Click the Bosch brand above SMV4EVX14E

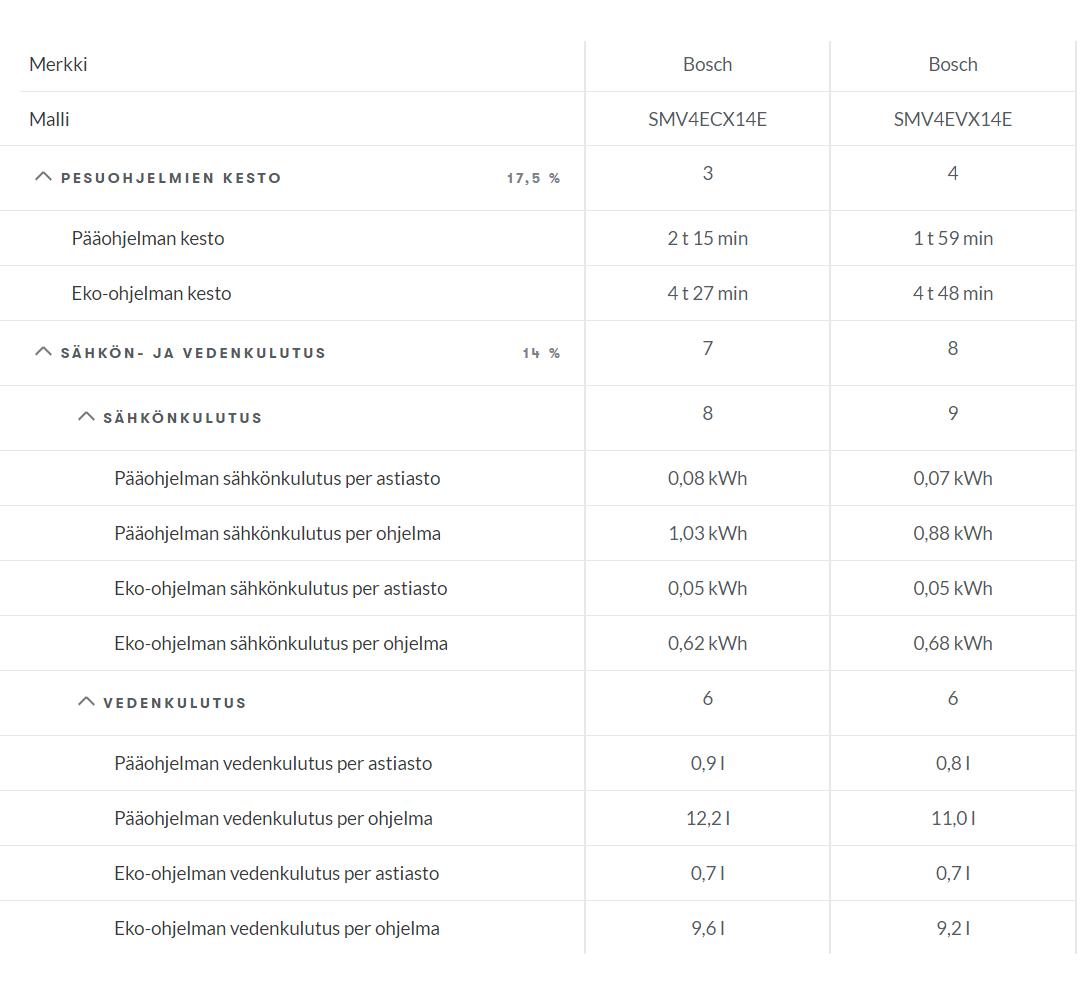(952, 64)
